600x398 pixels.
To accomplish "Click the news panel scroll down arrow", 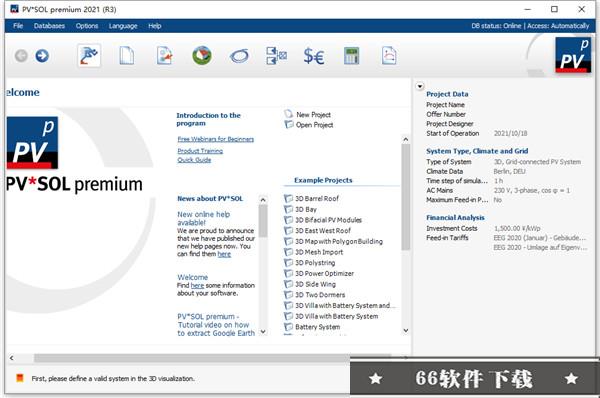I will pos(263,331).
